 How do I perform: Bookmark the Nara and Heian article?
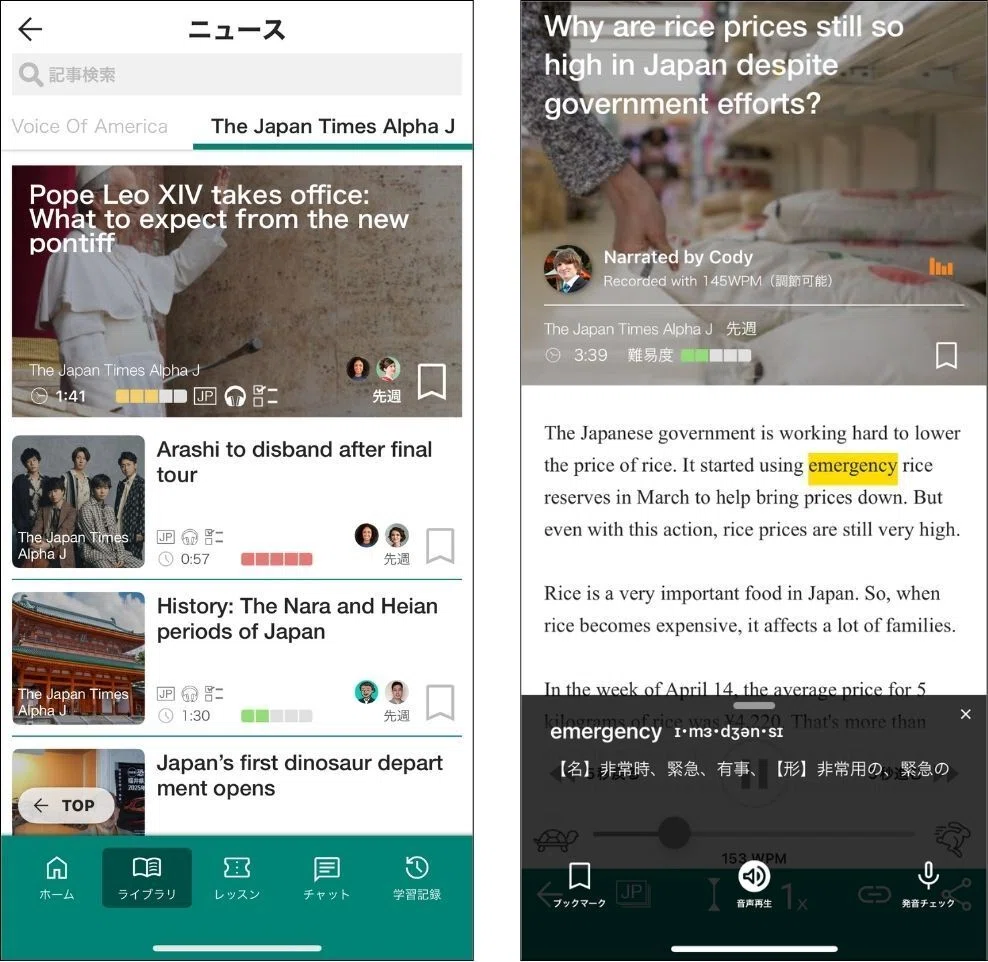point(440,702)
